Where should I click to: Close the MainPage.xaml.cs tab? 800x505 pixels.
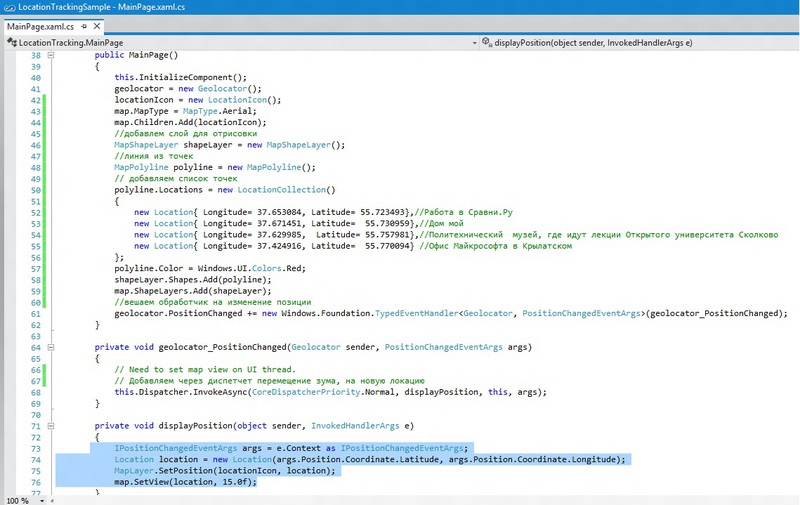(x=96, y=26)
